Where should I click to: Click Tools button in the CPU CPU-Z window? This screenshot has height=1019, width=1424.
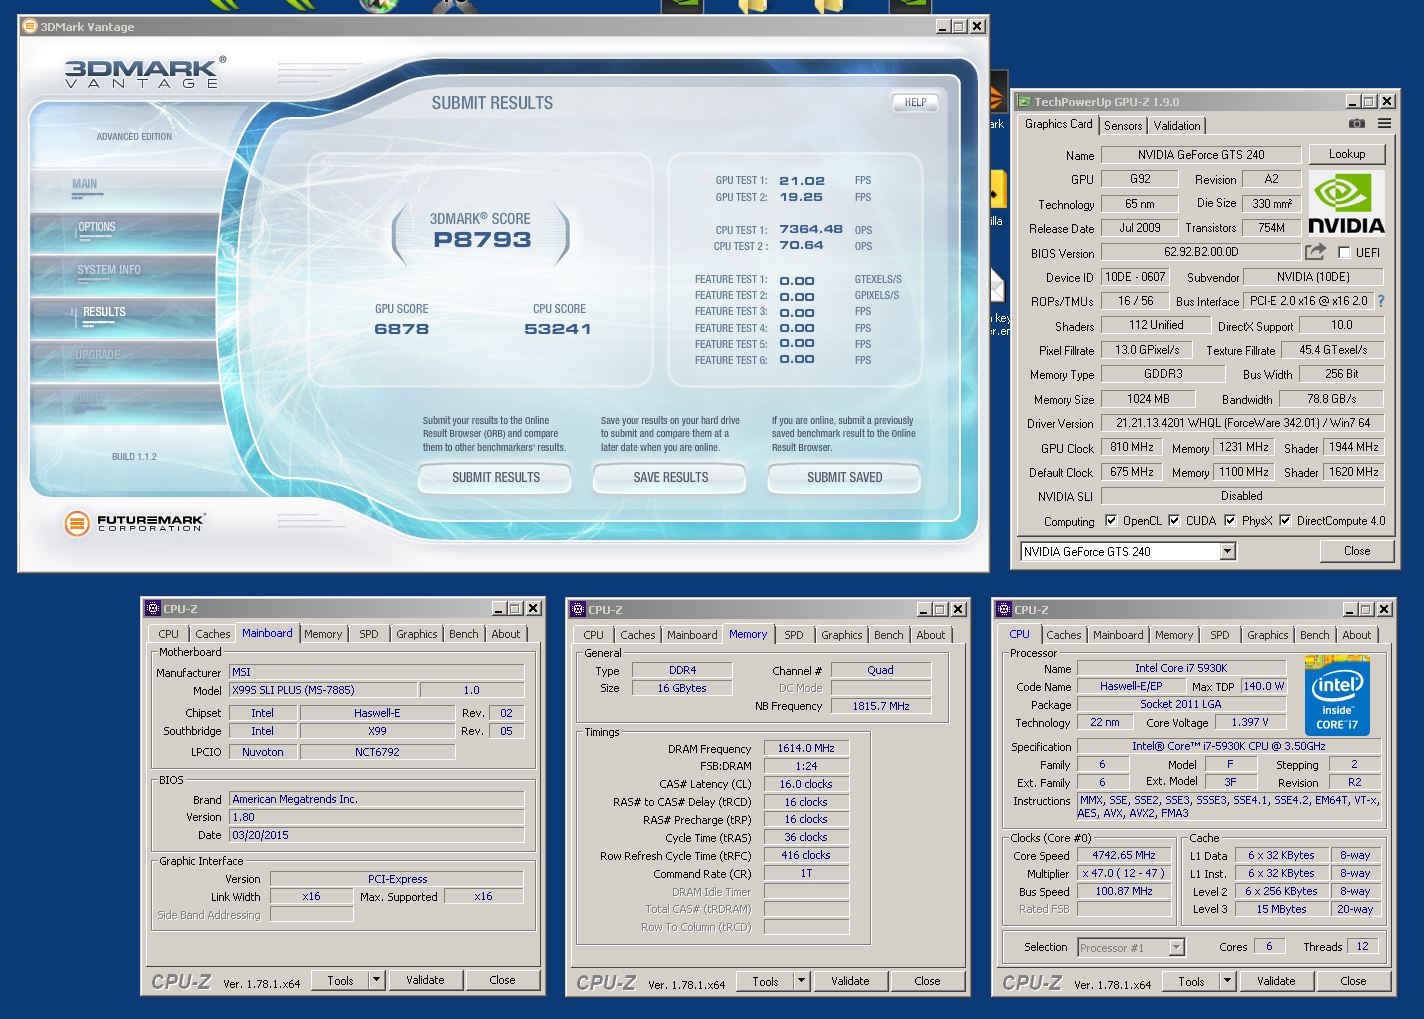click(1191, 981)
